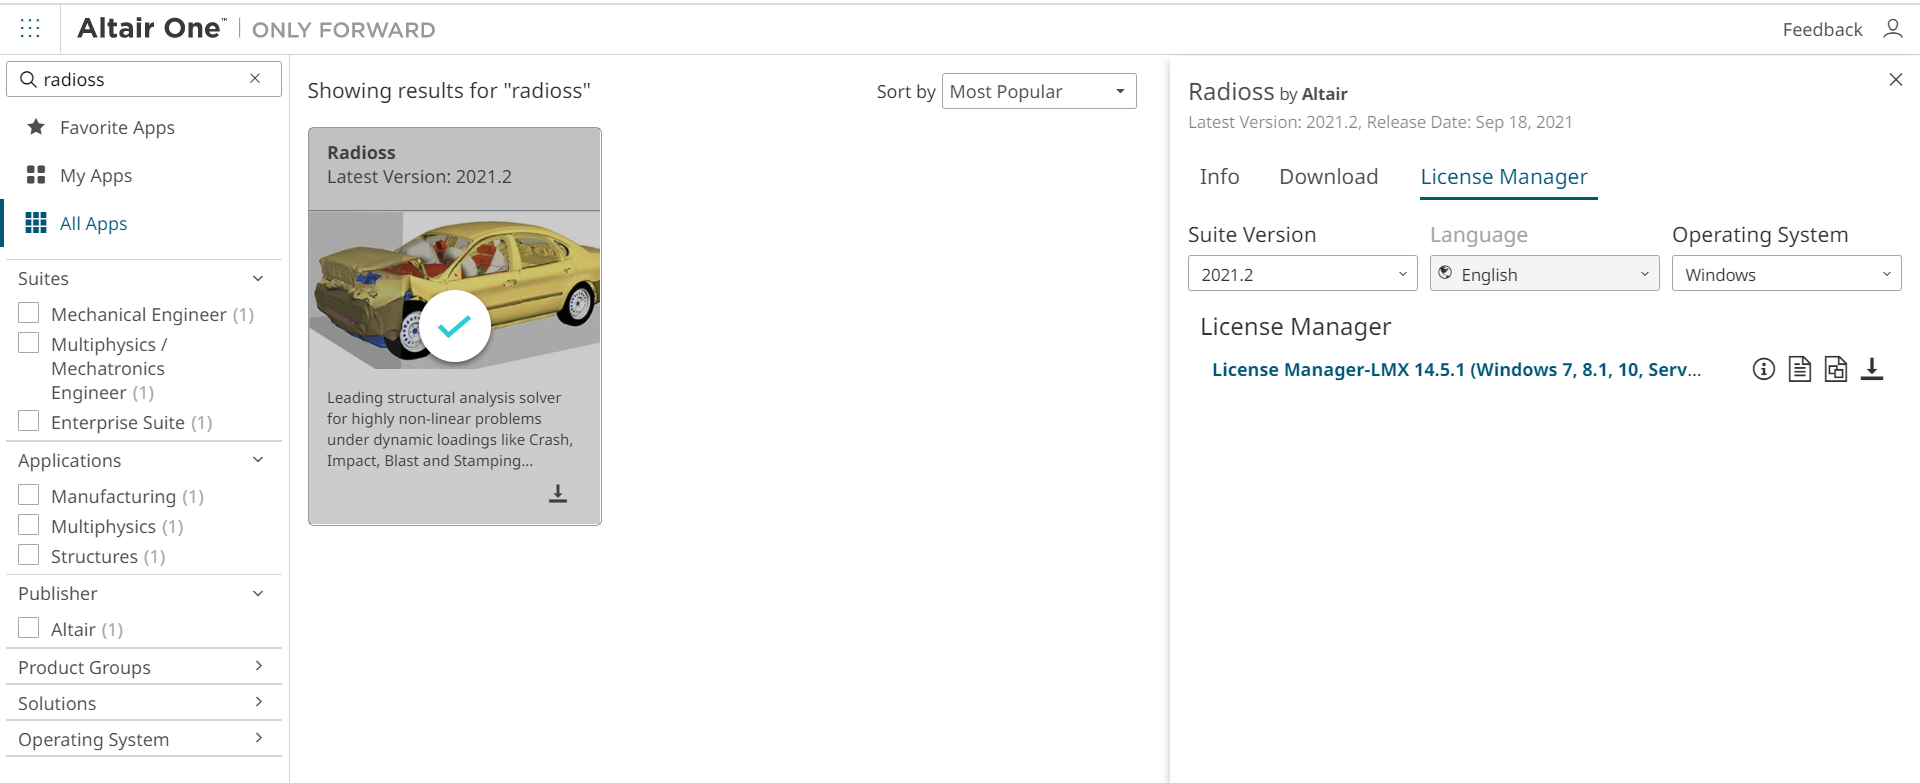The image size is (1920, 783).
Task: Open the app launcher grid icon
Action: tap(30, 29)
